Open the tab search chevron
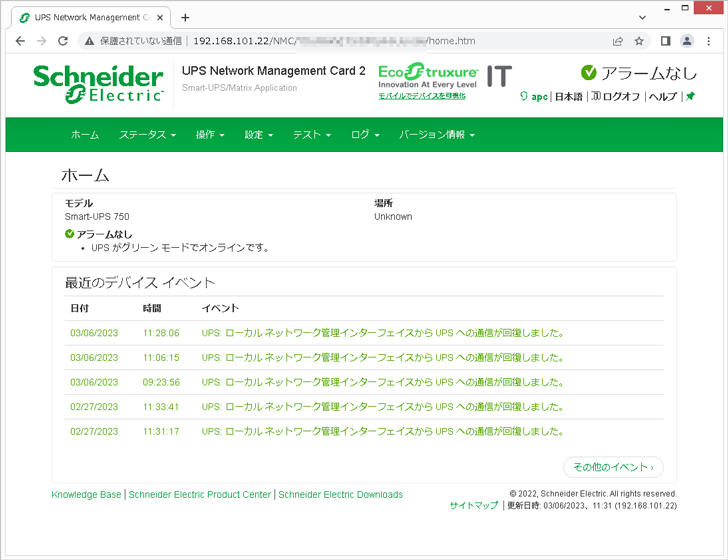The height and width of the screenshot is (560, 728). 642,18
